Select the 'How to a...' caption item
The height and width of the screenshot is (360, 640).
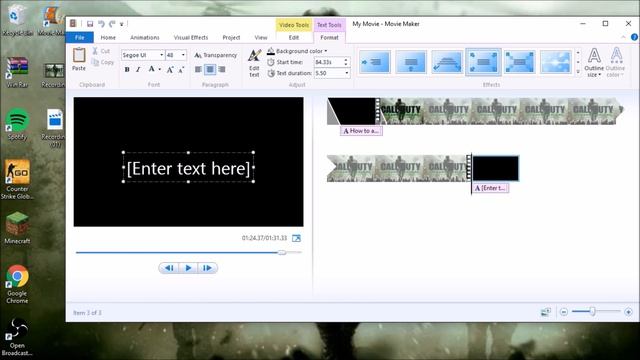pos(362,131)
